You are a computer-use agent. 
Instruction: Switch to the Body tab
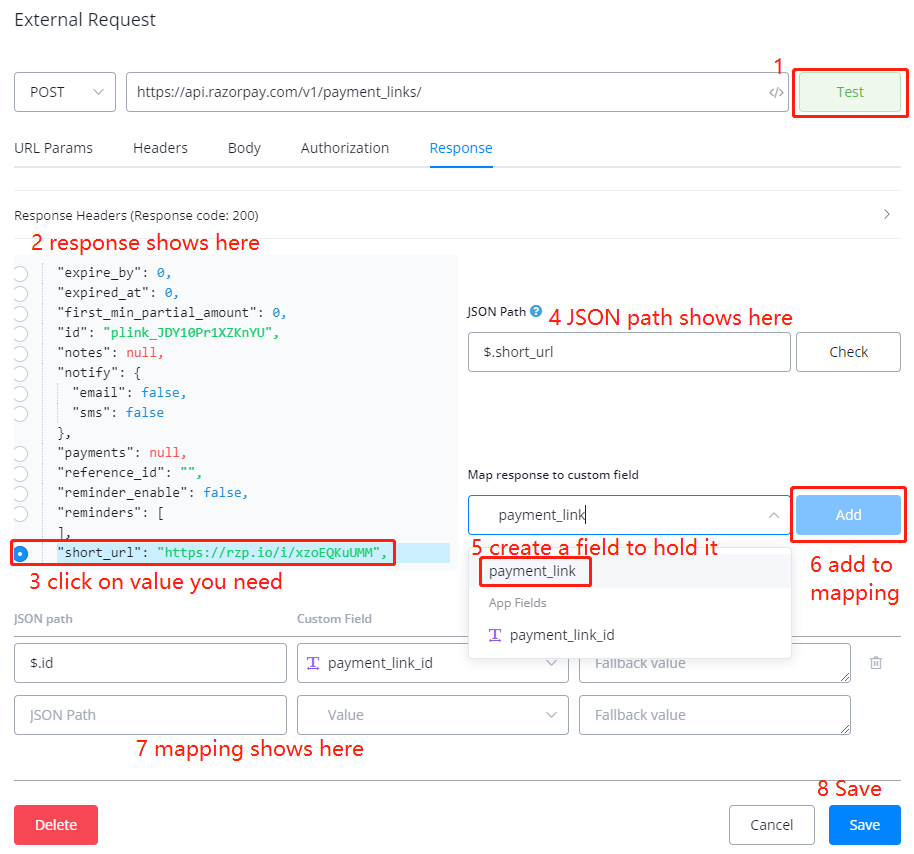[244, 148]
